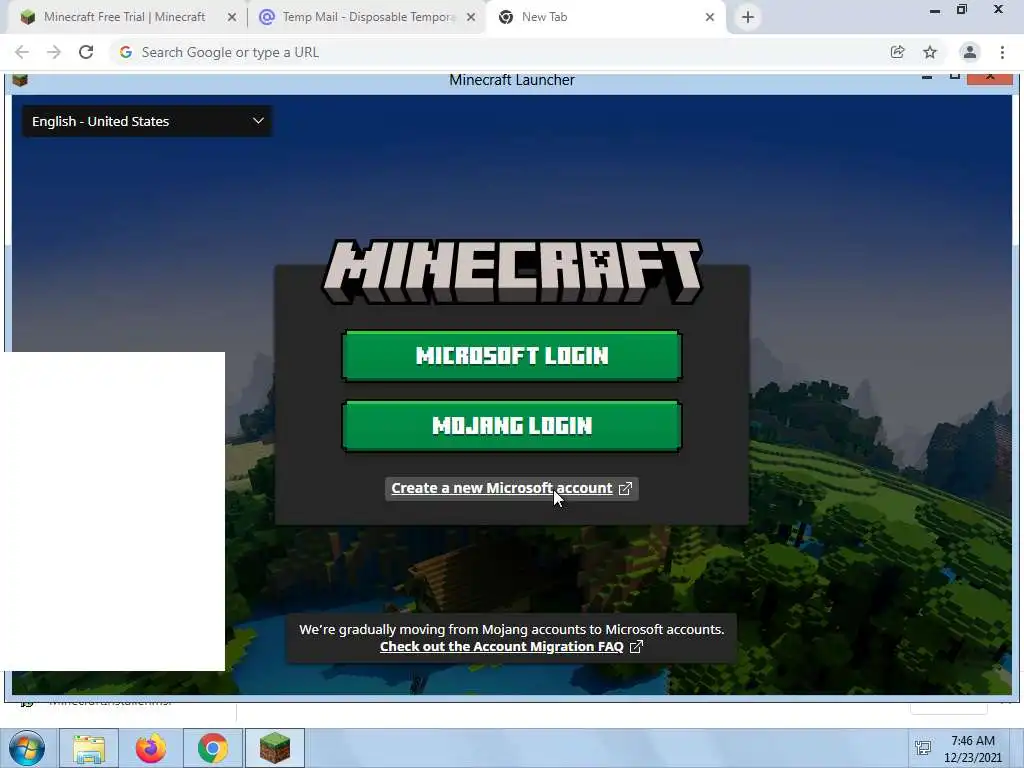Close the Temp Mail tab
Image resolution: width=1024 pixels, height=768 pixels.
pos(471,18)
